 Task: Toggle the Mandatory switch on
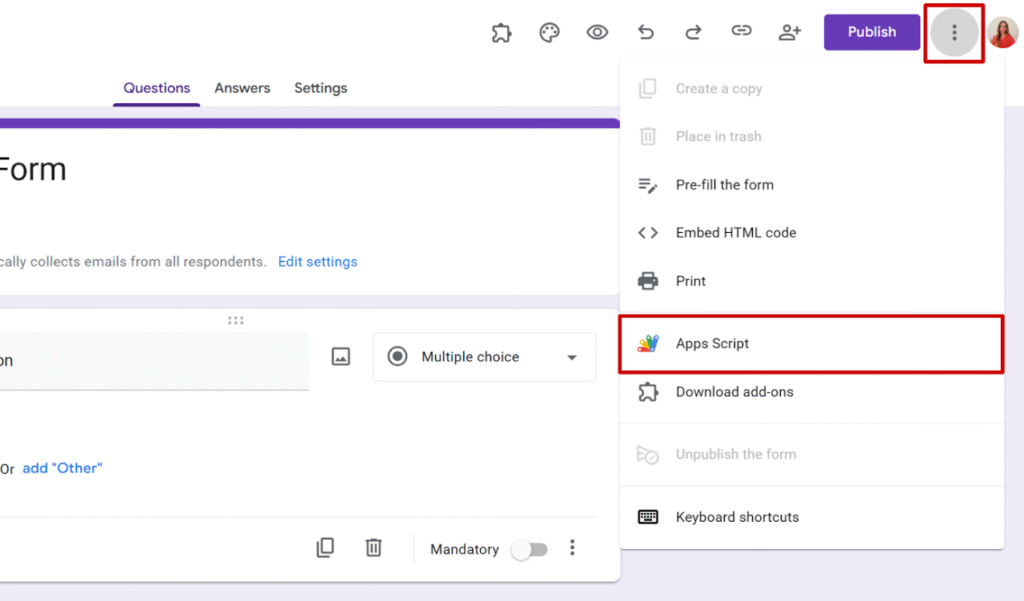pos(529,549)
